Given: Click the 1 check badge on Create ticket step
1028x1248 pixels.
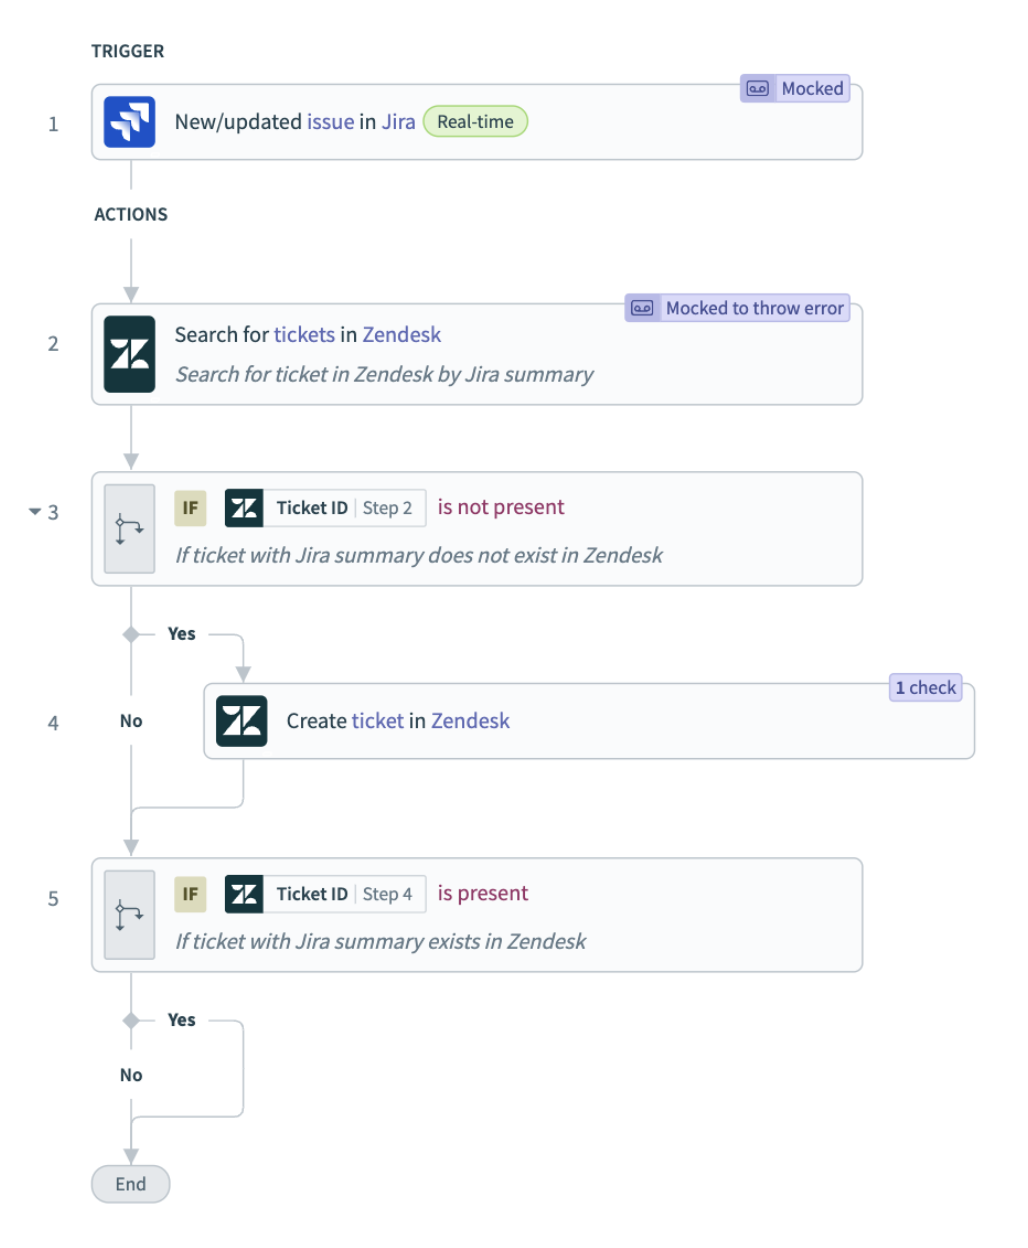Looking at the screenshot, I should coord(924,688).
